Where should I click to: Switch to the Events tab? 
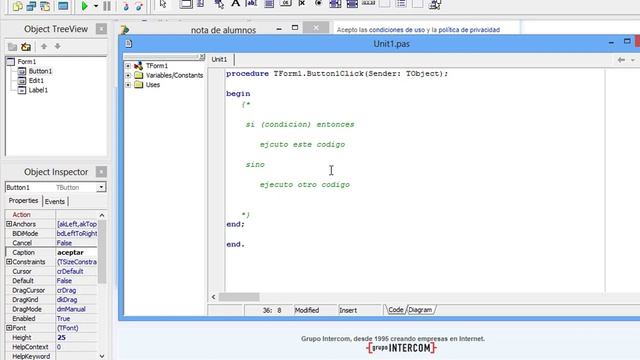click(55, 201)
